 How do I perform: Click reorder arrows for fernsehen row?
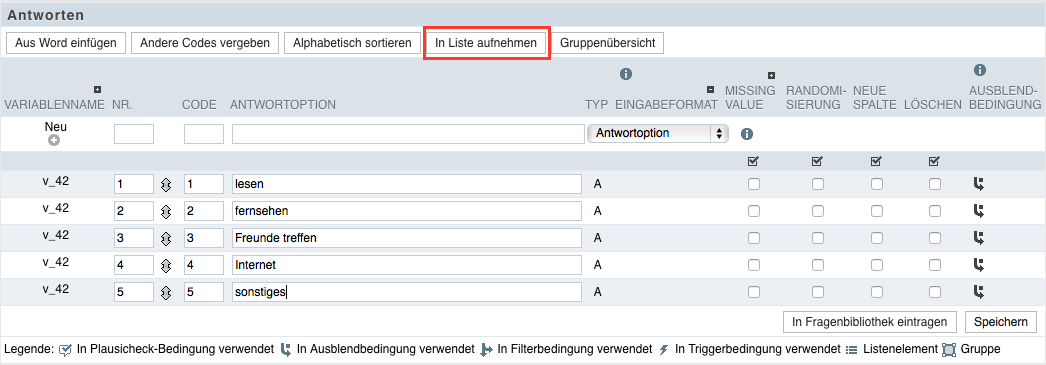coord(166,212)
